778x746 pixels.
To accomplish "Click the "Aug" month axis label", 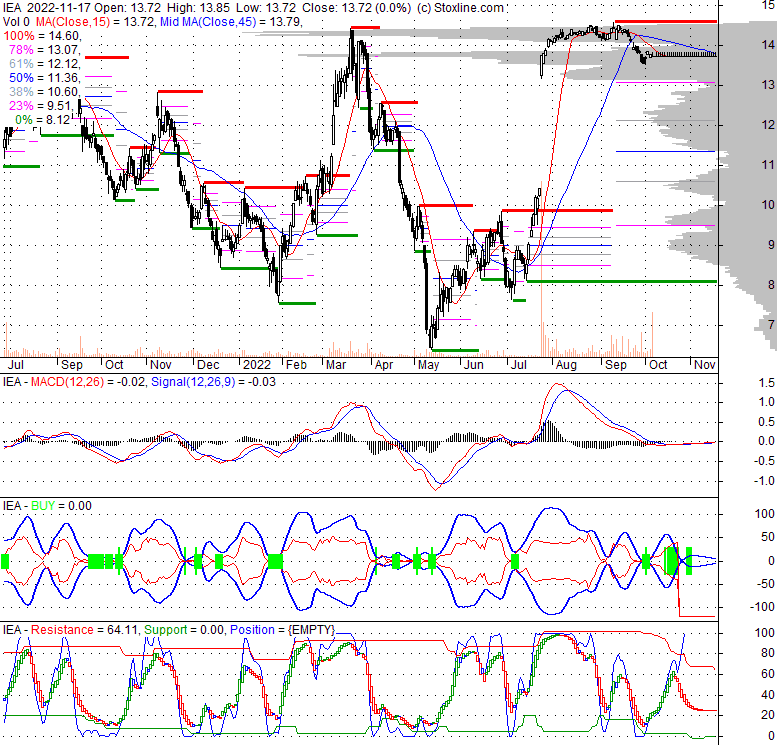I will point(566,365).
